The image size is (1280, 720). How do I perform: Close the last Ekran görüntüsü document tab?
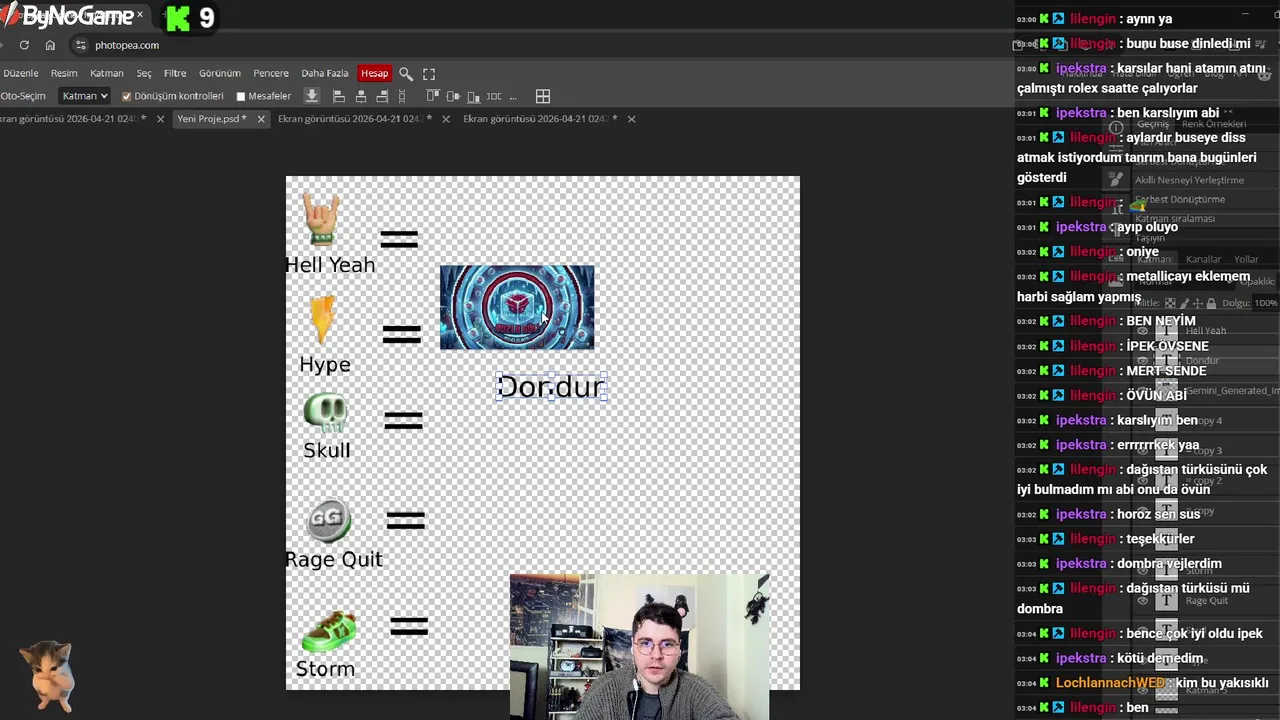pyautogui.click(x=630, y=118)
